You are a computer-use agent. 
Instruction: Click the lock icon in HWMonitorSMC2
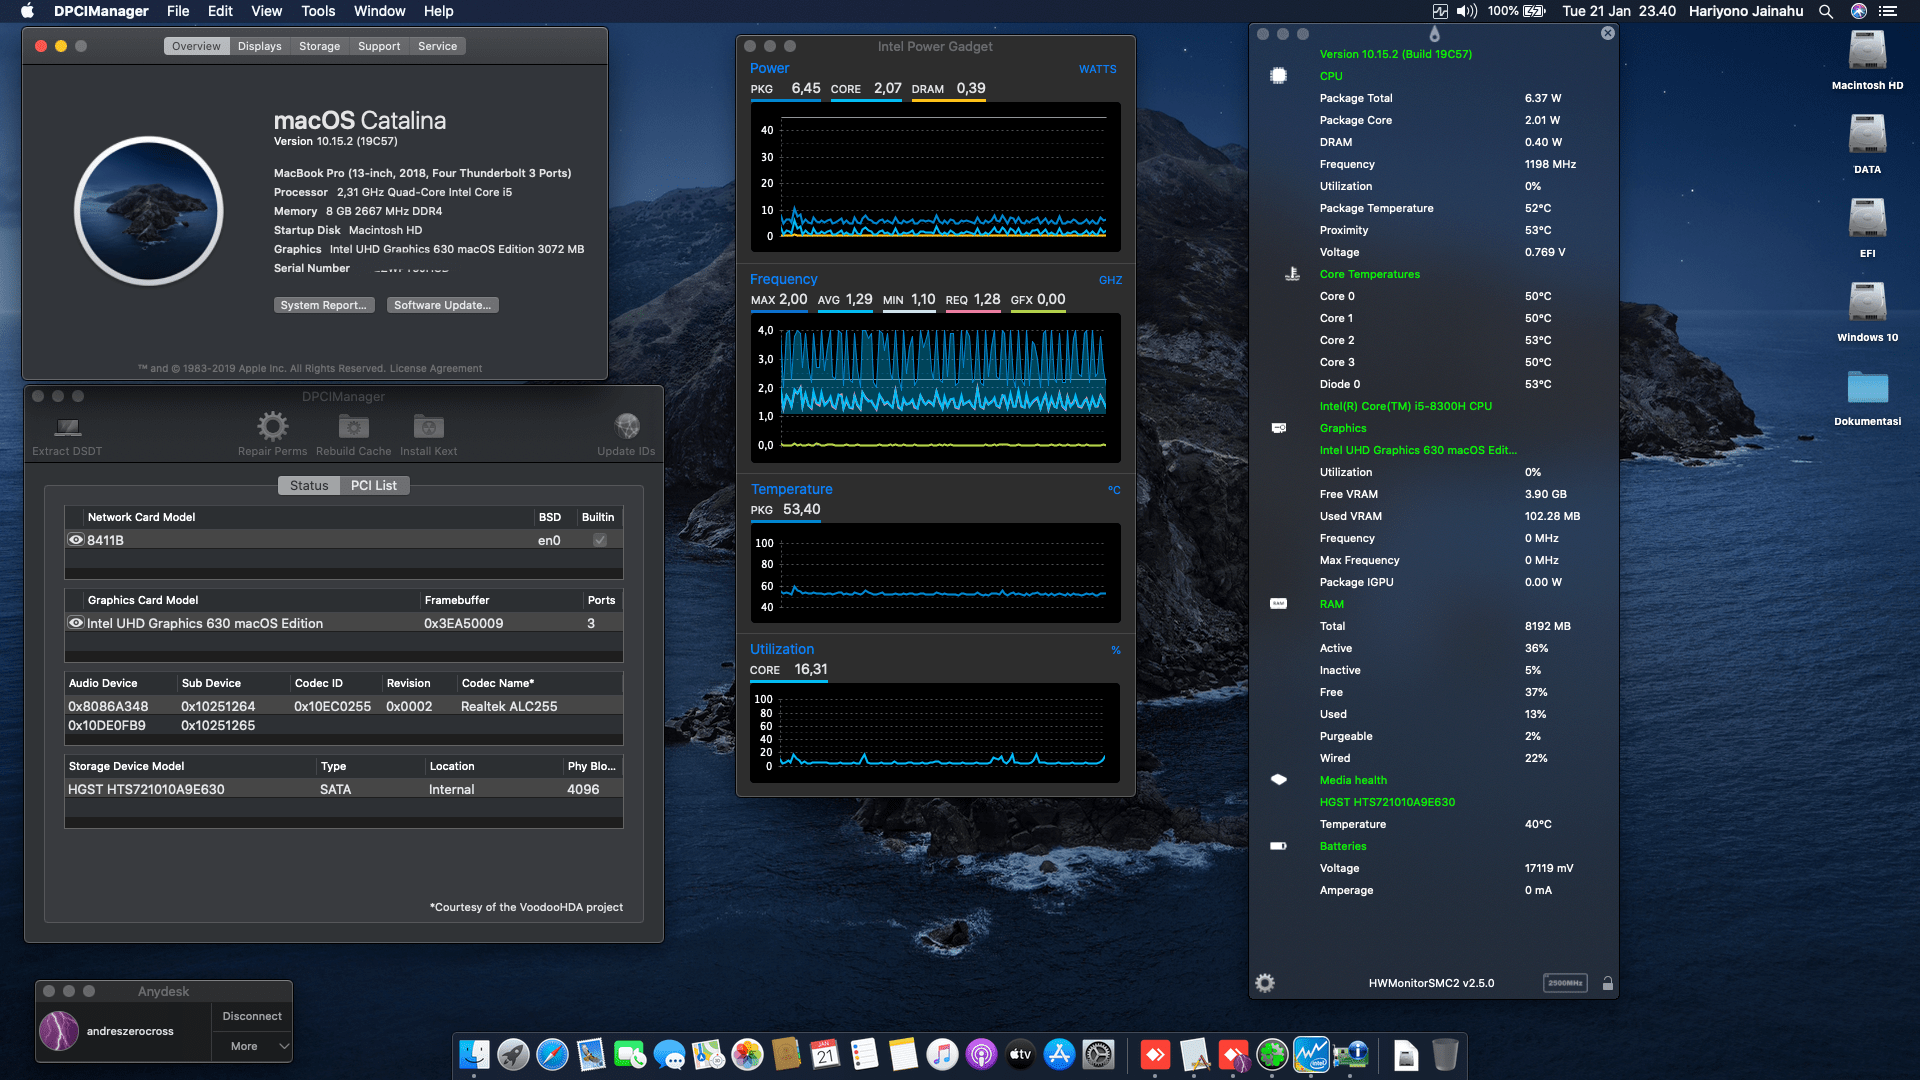pos(1607,983)
